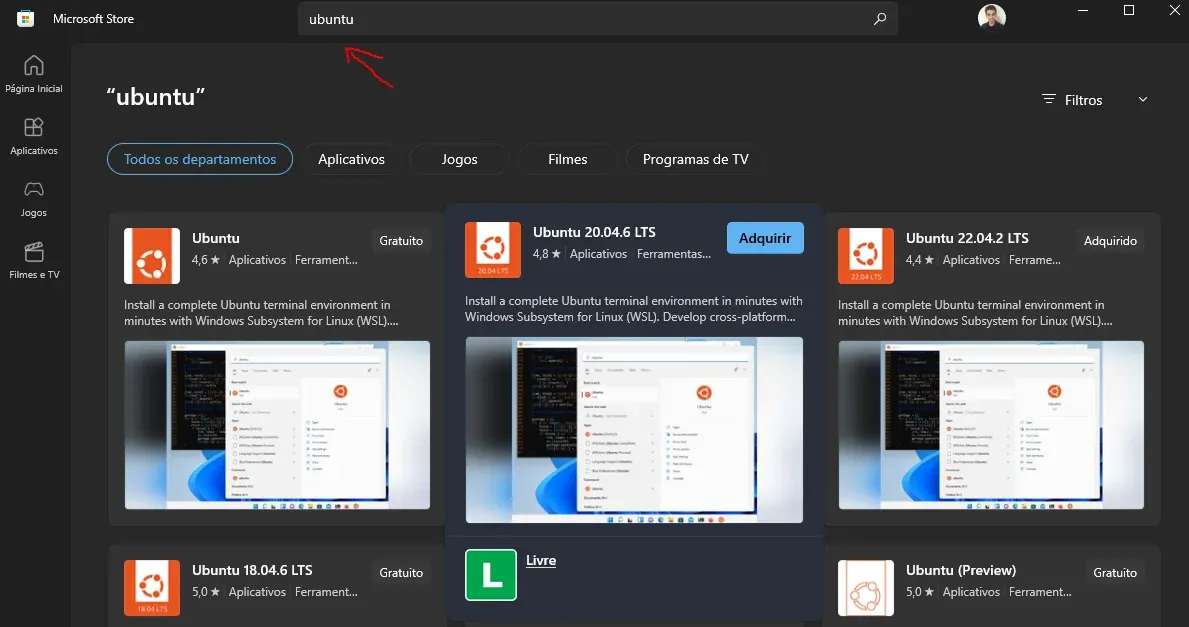This screenshot has width=1189, height=627.
Task: Click Gratuito button on Ubuntu card
Action: 401,240
